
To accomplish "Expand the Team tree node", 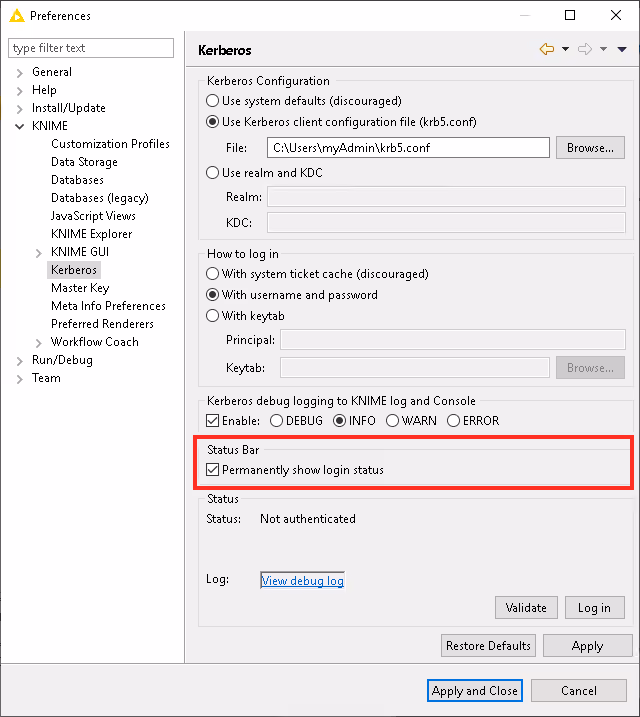I will point(20,379).
